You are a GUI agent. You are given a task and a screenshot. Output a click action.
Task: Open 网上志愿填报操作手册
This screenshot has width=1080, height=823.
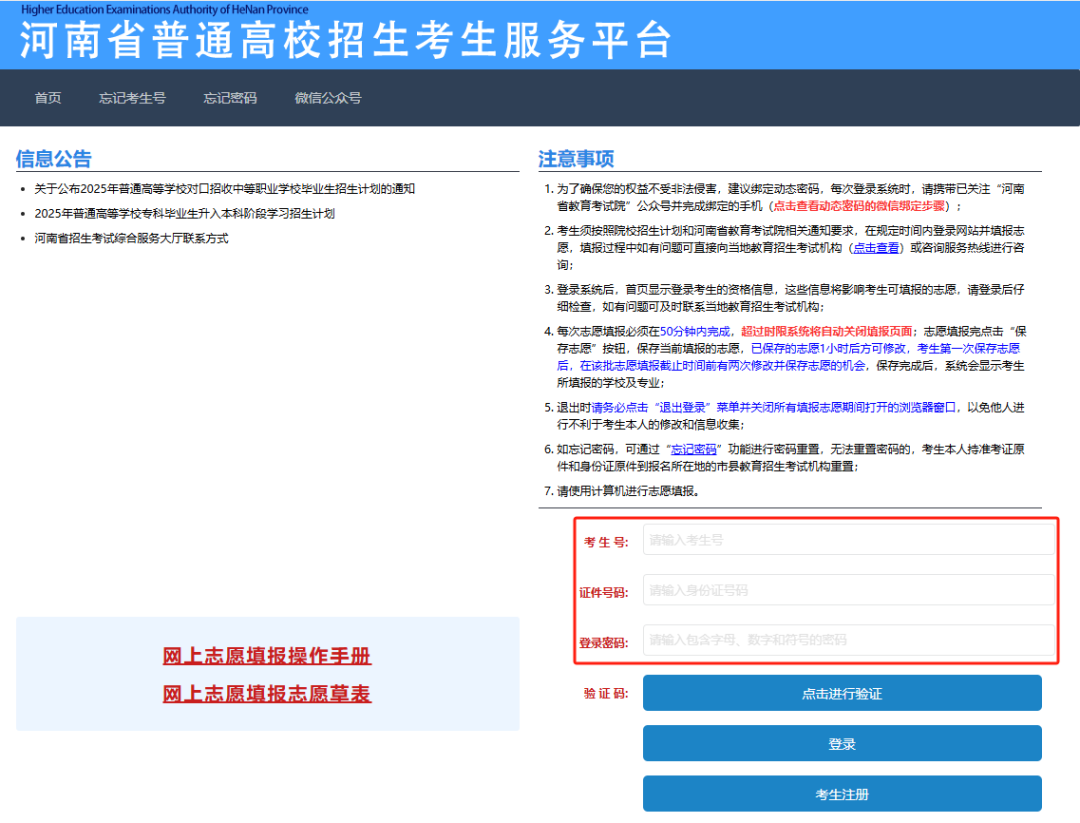pyautogui.click(x=266, y=655)
